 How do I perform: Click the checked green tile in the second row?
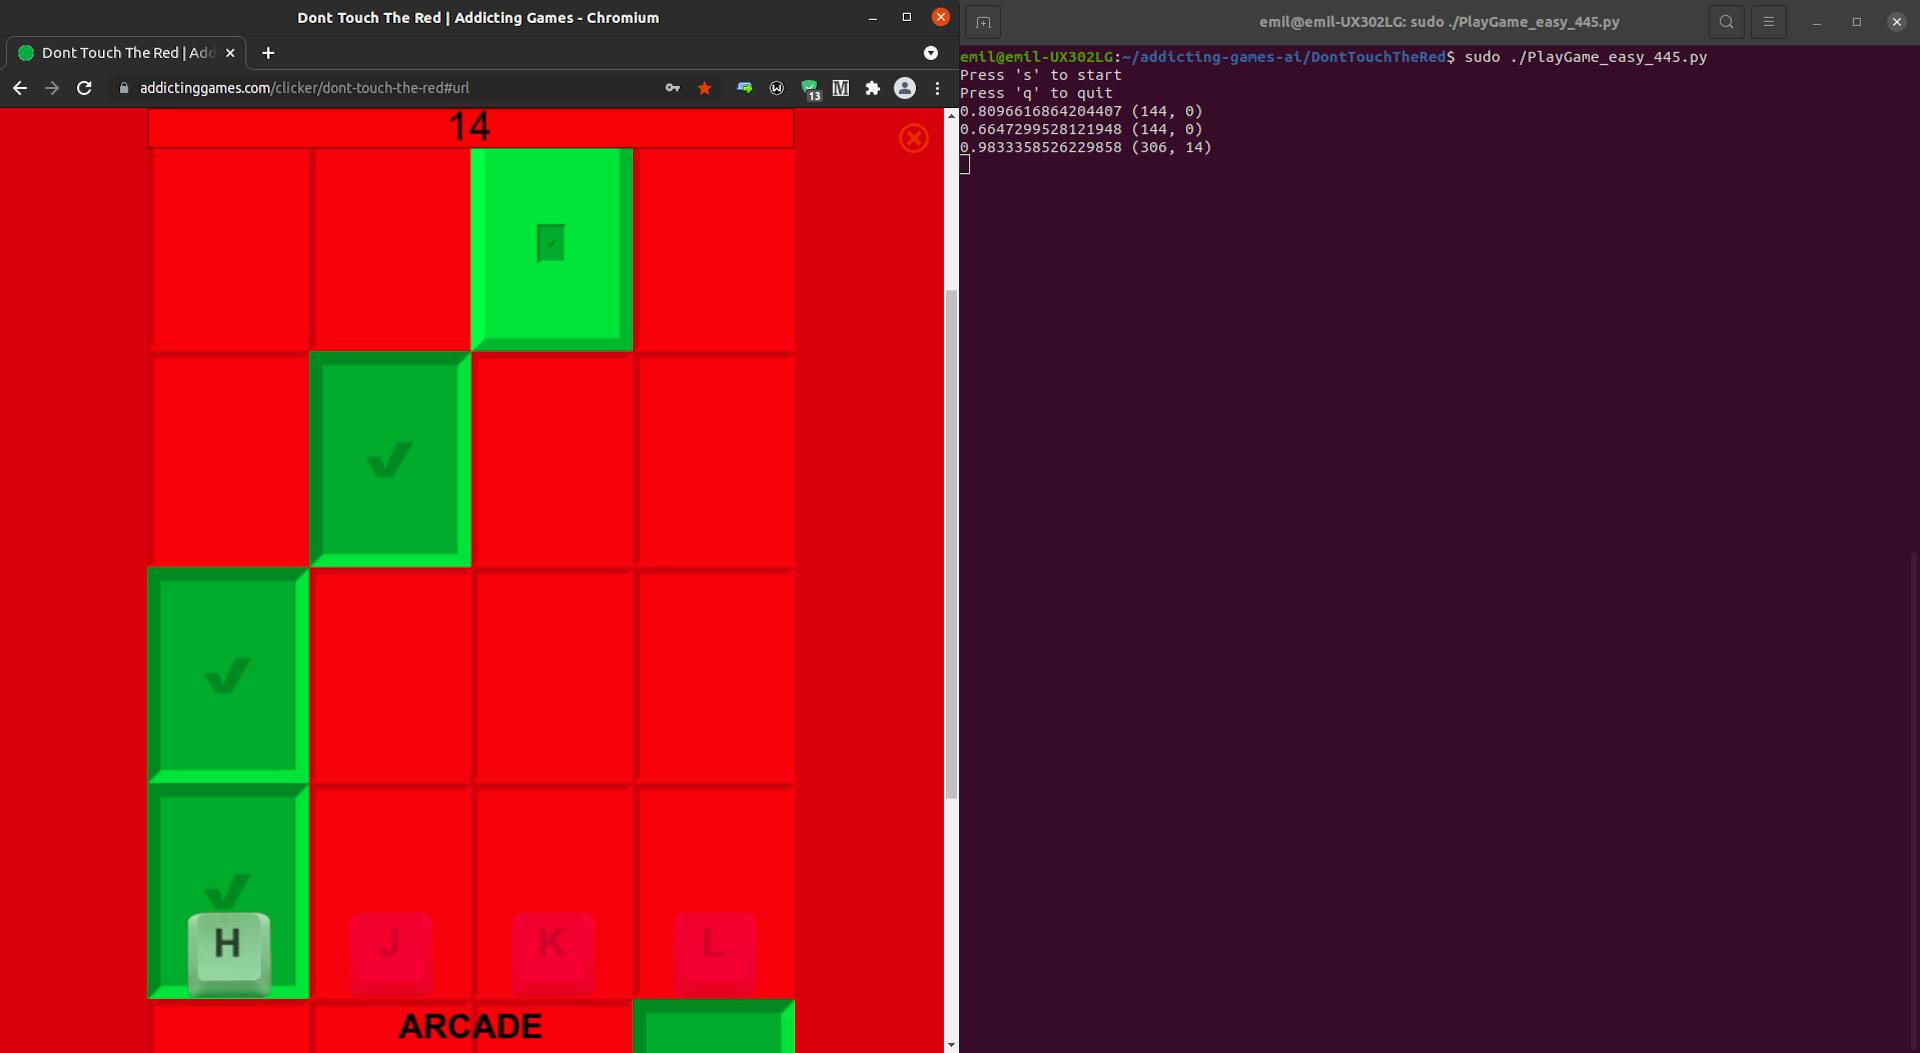(x=389, y=460)
